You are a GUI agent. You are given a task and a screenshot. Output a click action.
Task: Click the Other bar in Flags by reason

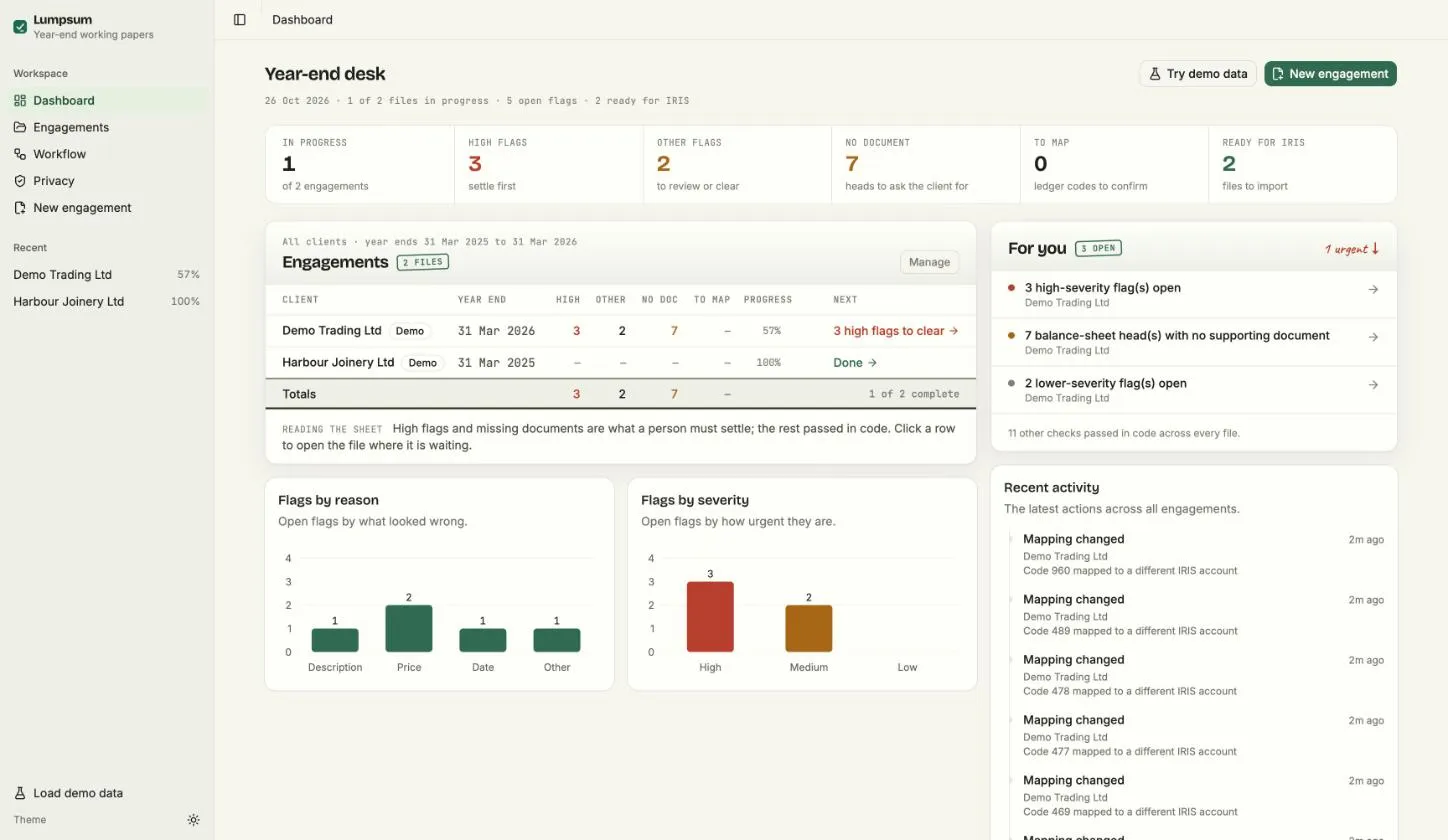click(557, 640)
